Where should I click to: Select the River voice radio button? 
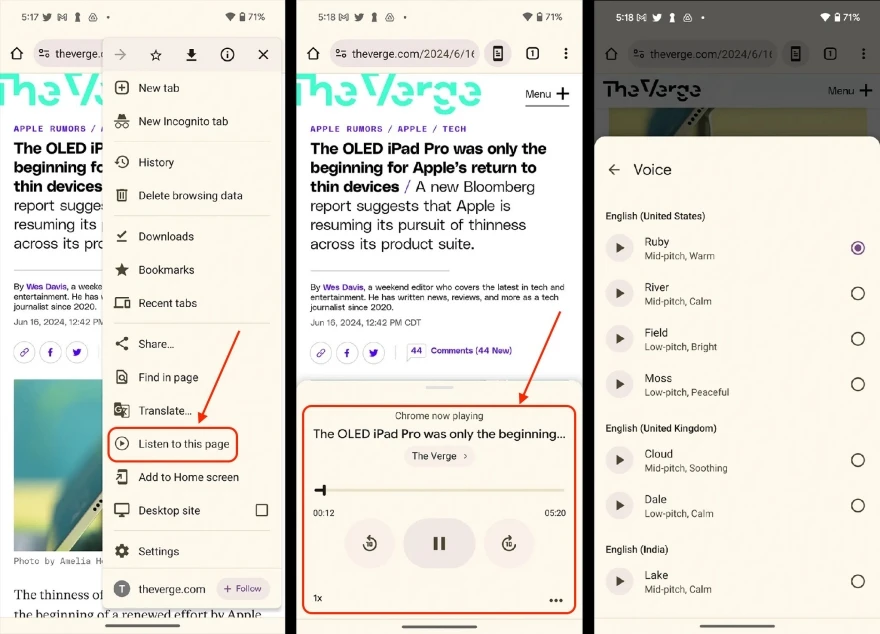857,293
